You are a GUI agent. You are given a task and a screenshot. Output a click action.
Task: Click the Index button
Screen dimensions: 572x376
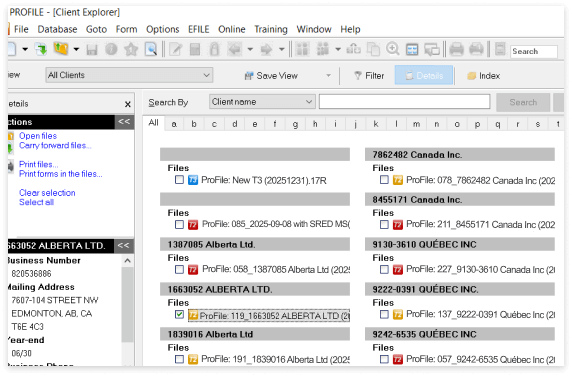point(483,75)
